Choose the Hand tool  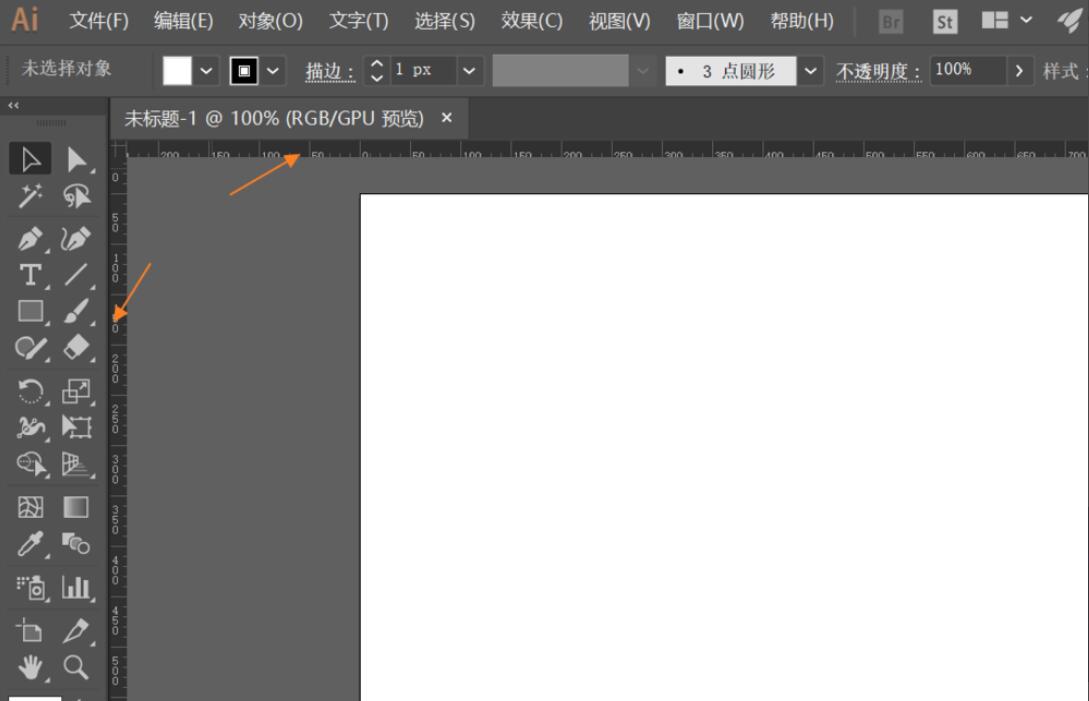point(30,668)
